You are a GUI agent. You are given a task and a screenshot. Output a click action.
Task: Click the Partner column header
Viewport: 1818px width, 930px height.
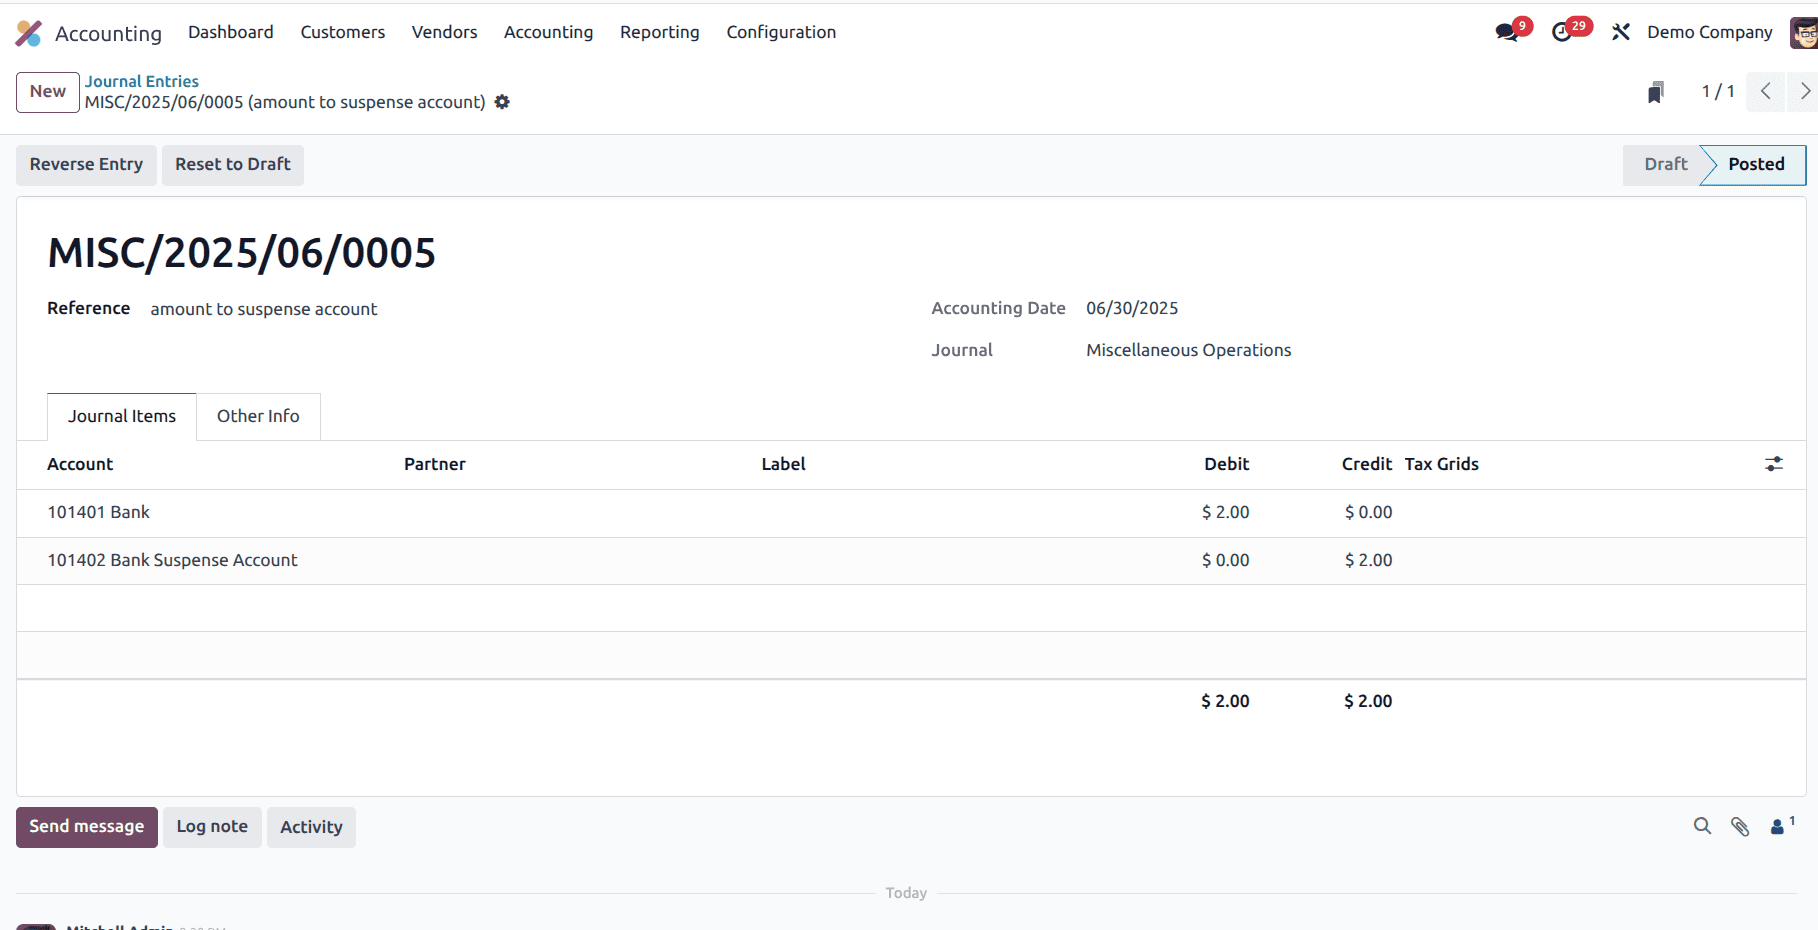435,464
